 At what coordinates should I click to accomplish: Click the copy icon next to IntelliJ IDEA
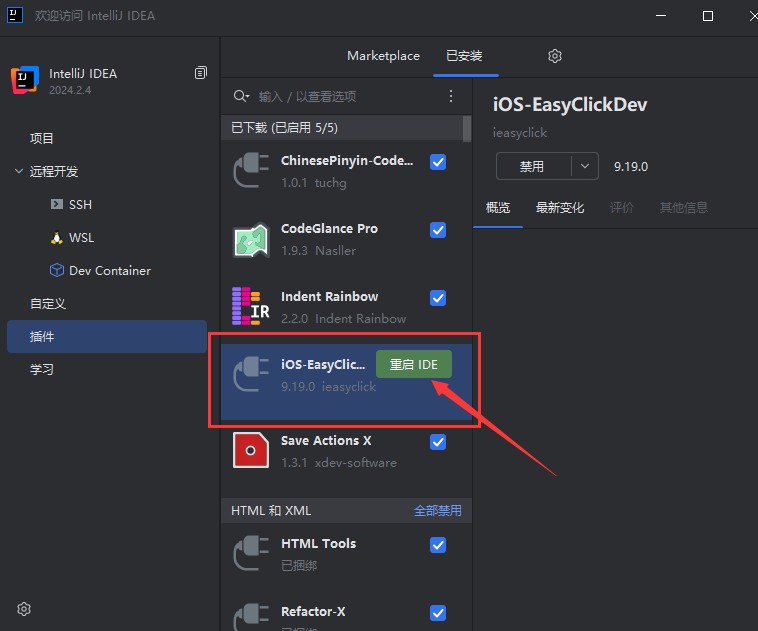tap(201, 73)
